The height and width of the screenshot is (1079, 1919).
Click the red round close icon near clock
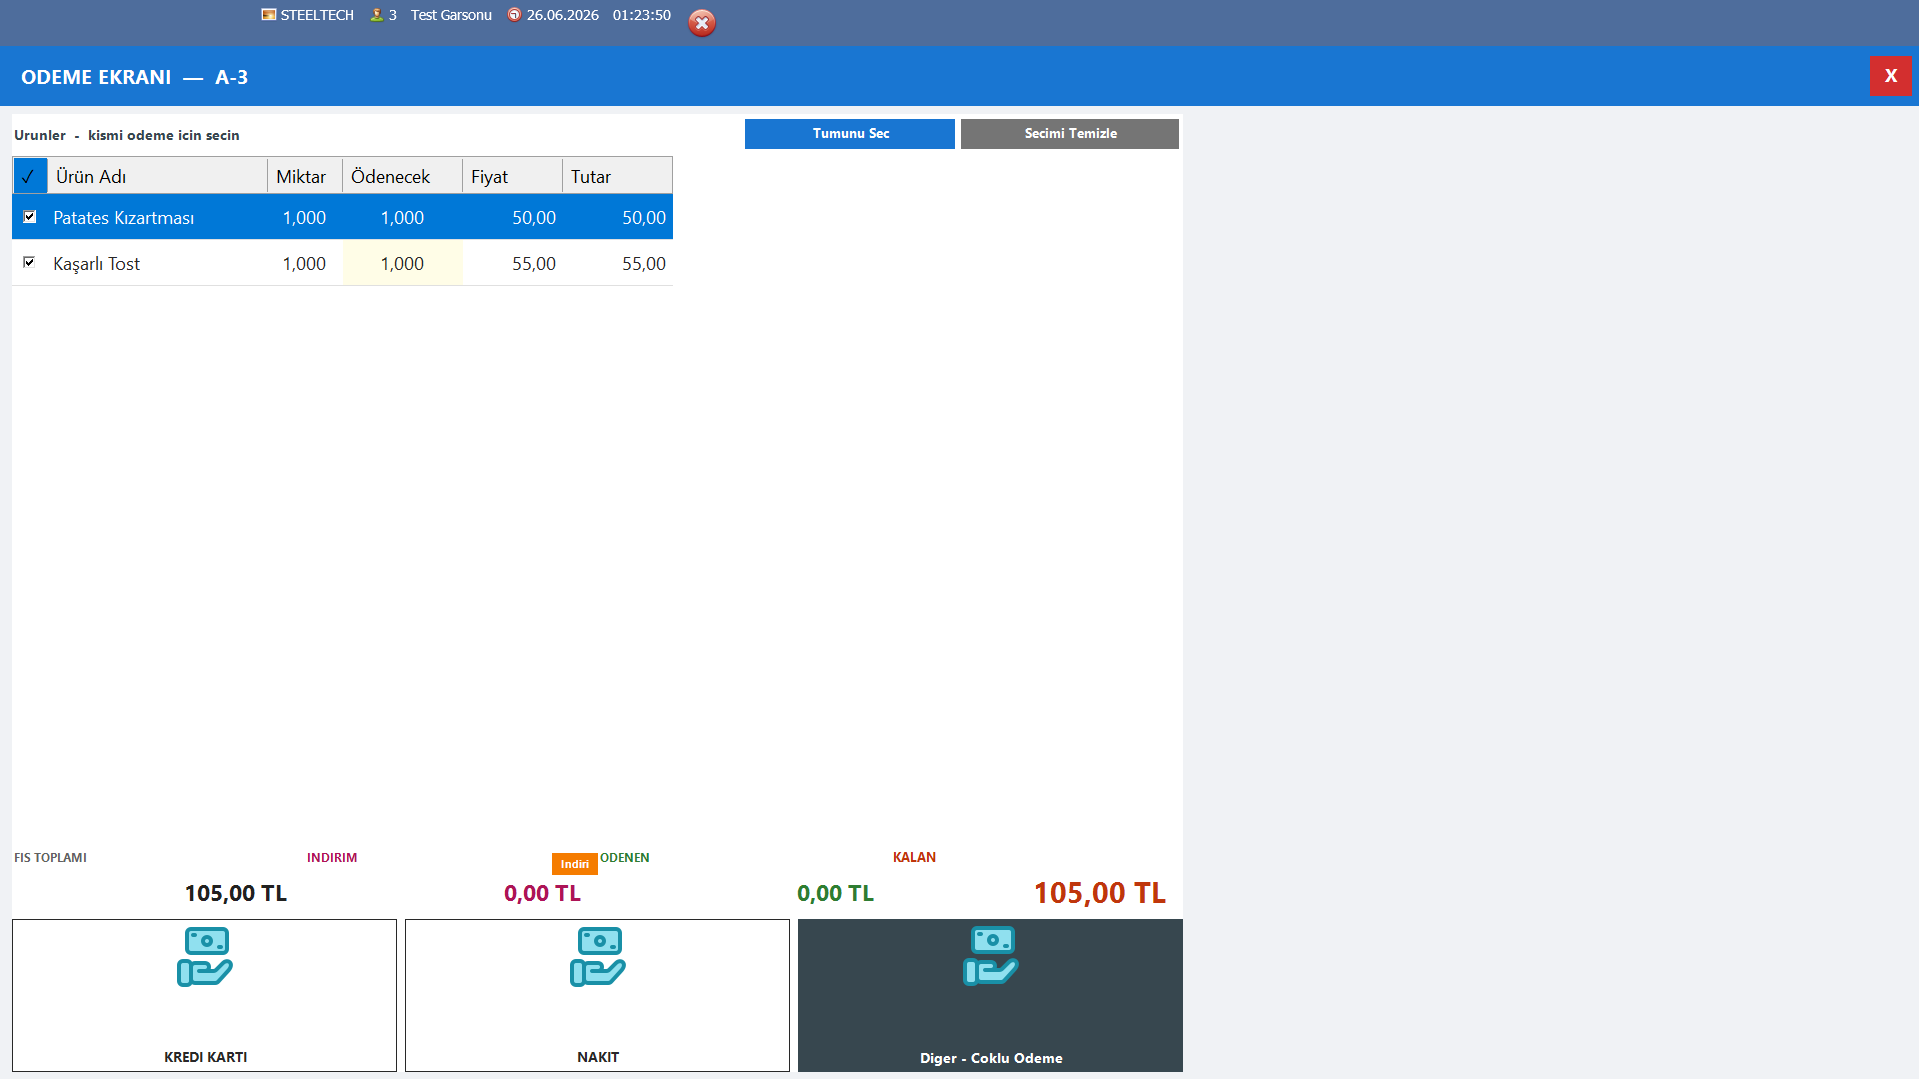tap(702, 23)
